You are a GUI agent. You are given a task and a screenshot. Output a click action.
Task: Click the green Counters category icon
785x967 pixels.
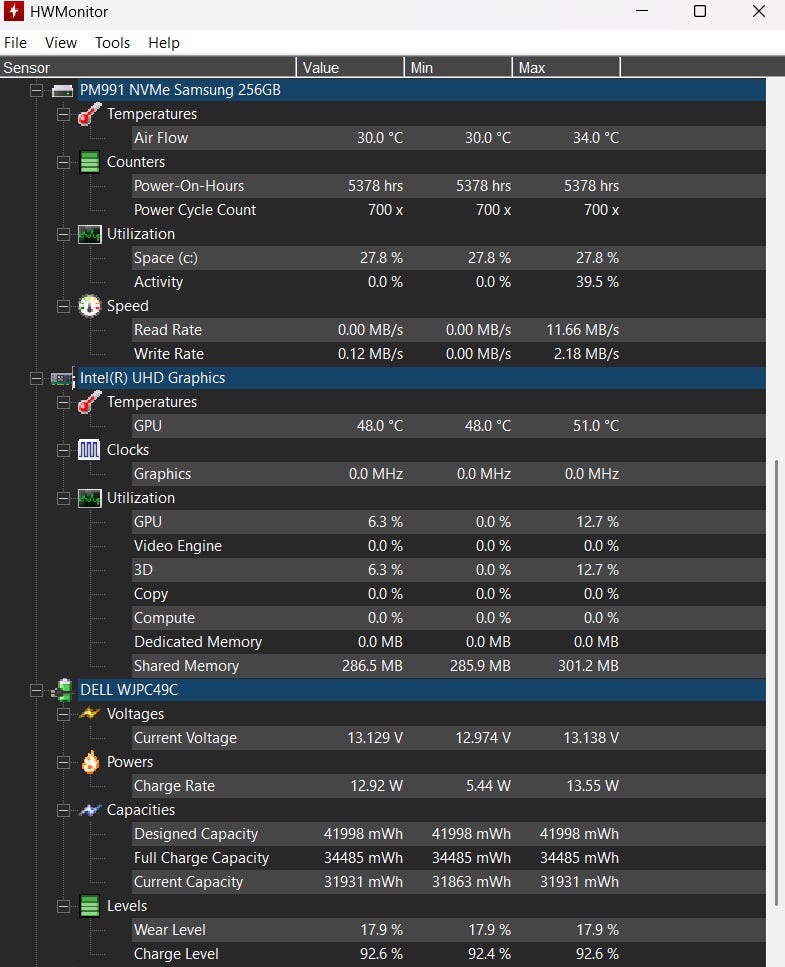click(x=90, y=162)
